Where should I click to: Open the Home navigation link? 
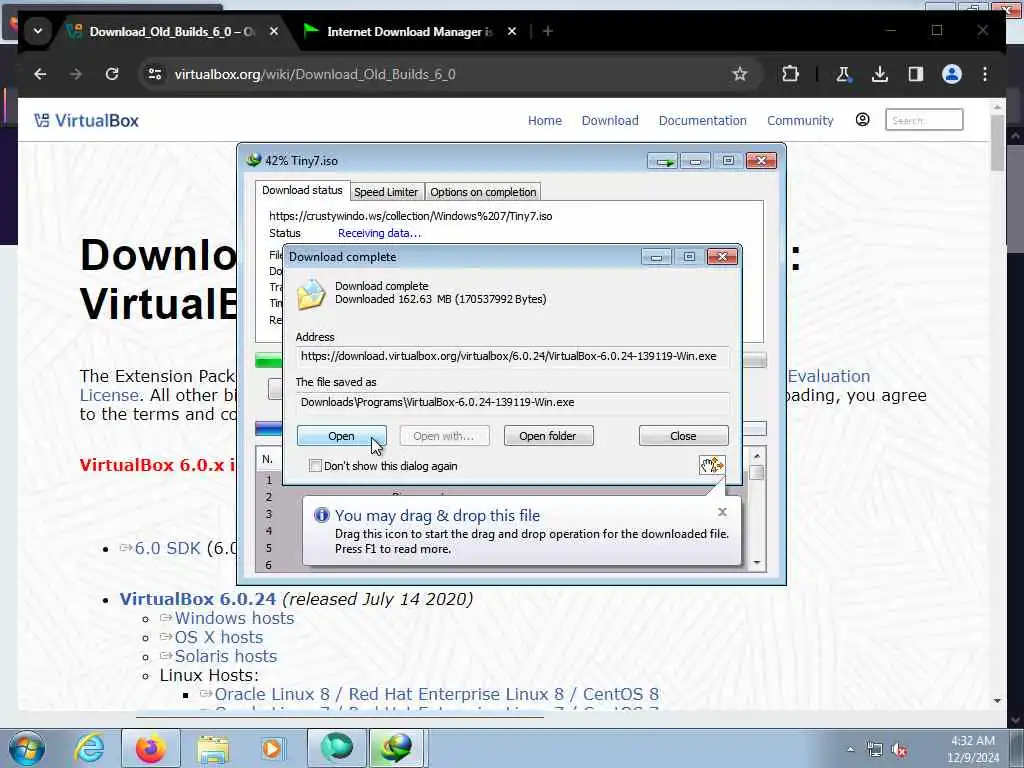point(545,121)
